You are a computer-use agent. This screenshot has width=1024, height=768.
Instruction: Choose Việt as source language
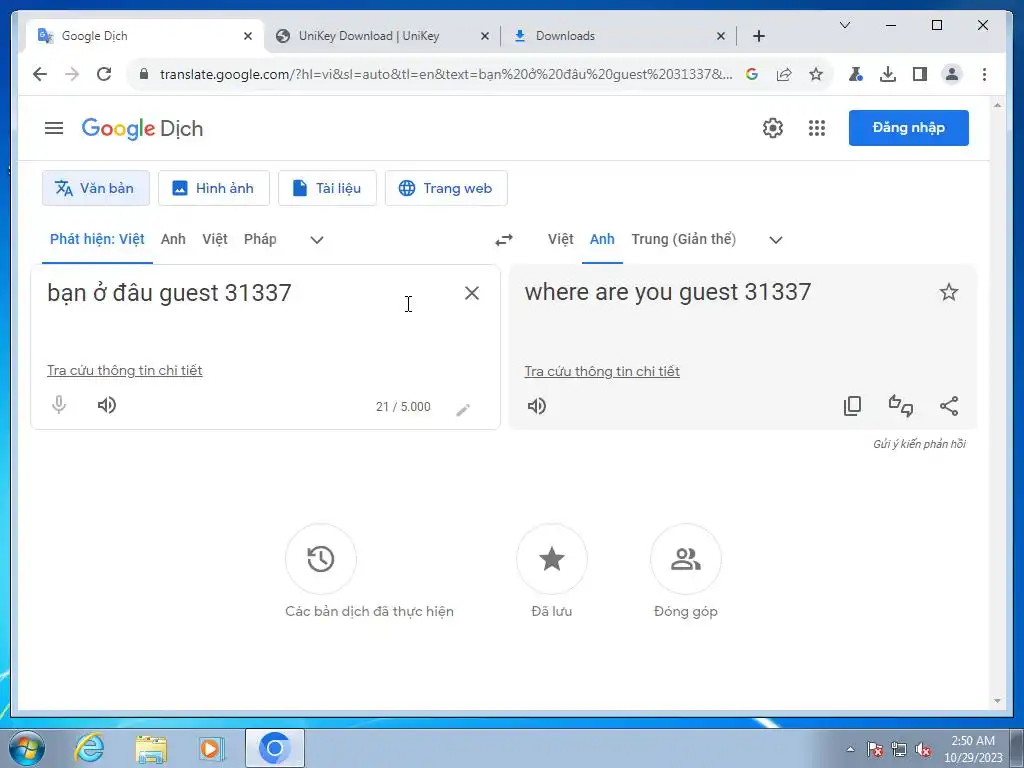click(x=215, y=239)
